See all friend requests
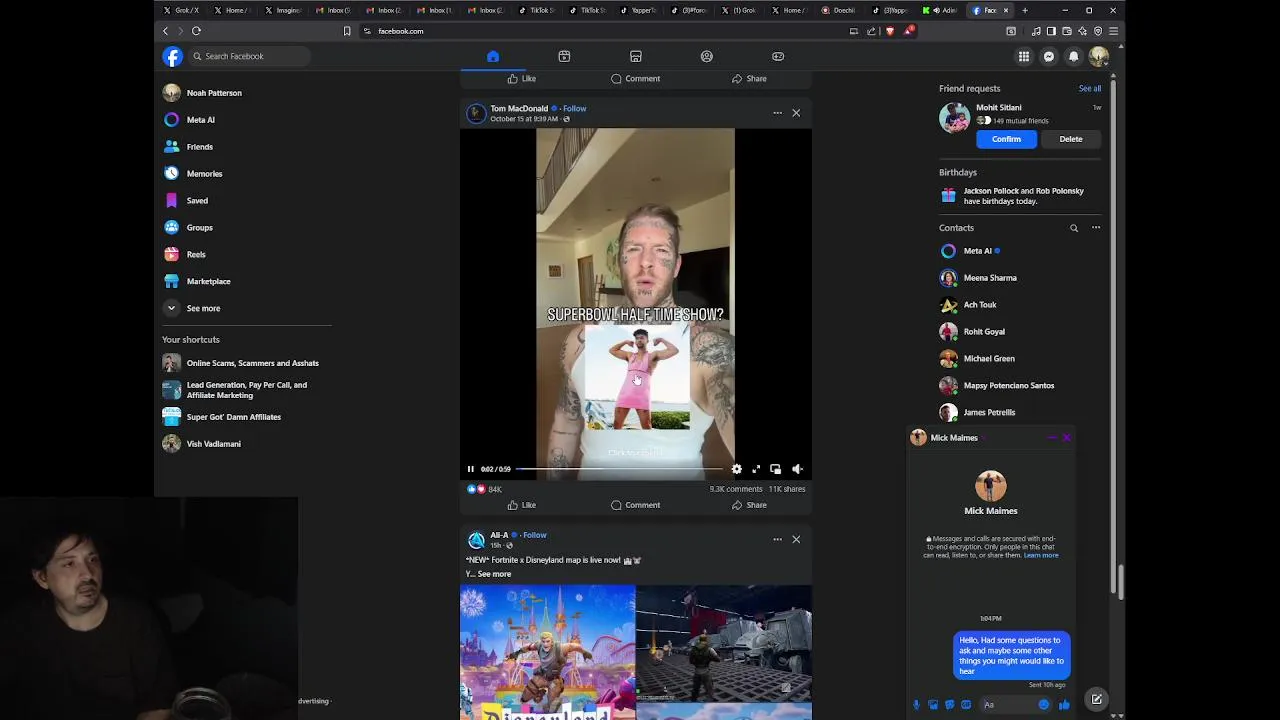1280x720 pixels. pyautogui.click(x=1090, y=88)
